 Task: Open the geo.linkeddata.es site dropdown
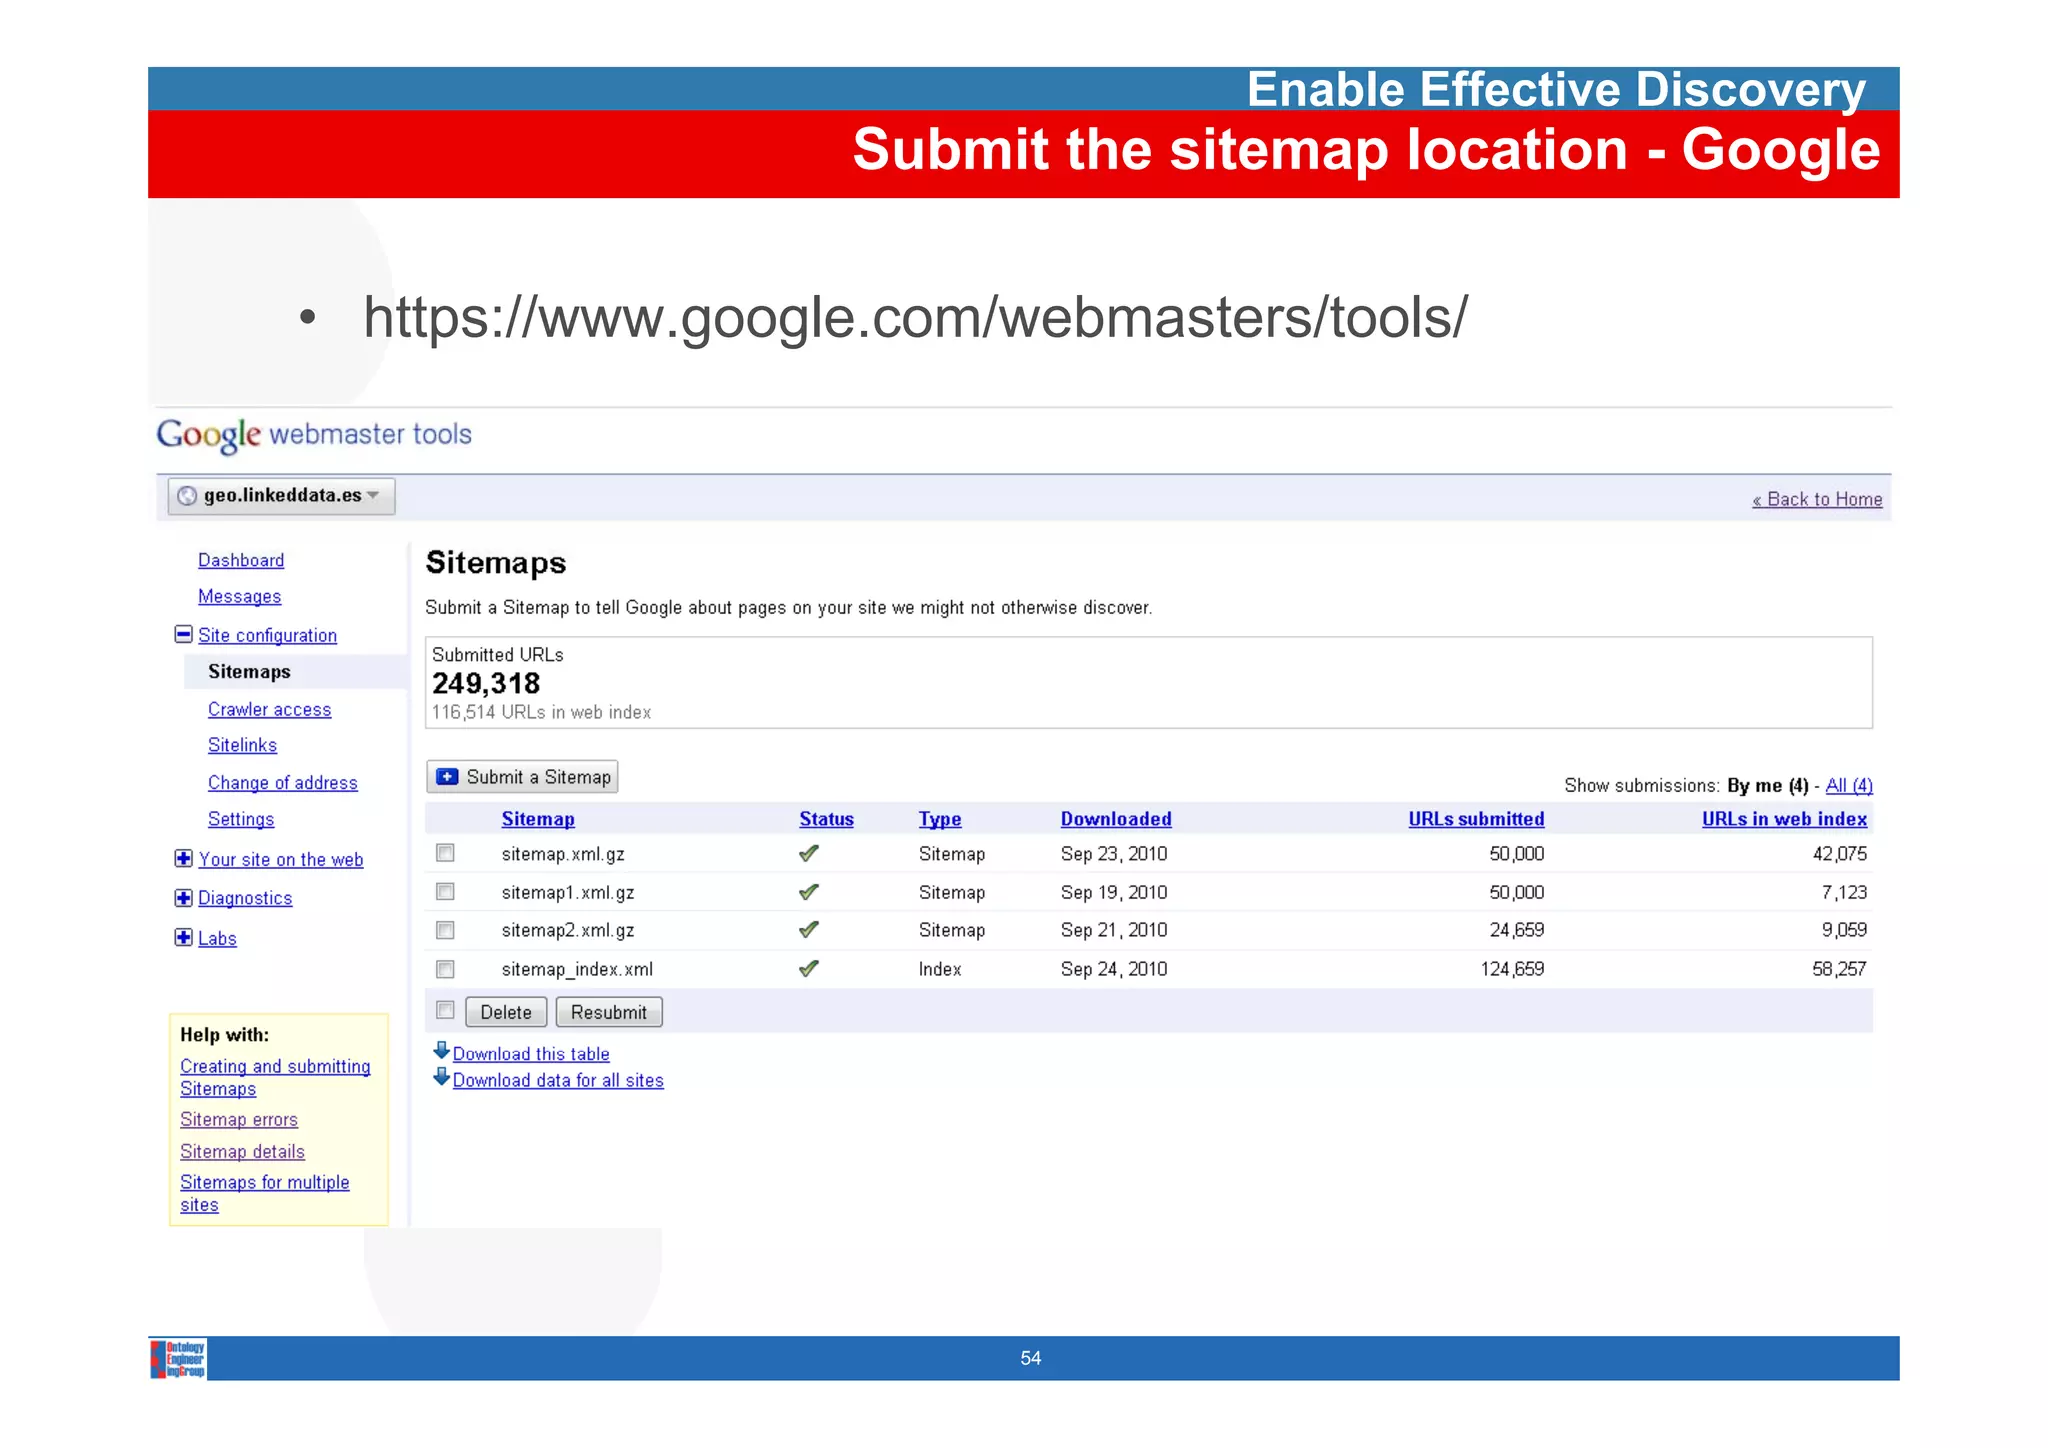(281, 496)
